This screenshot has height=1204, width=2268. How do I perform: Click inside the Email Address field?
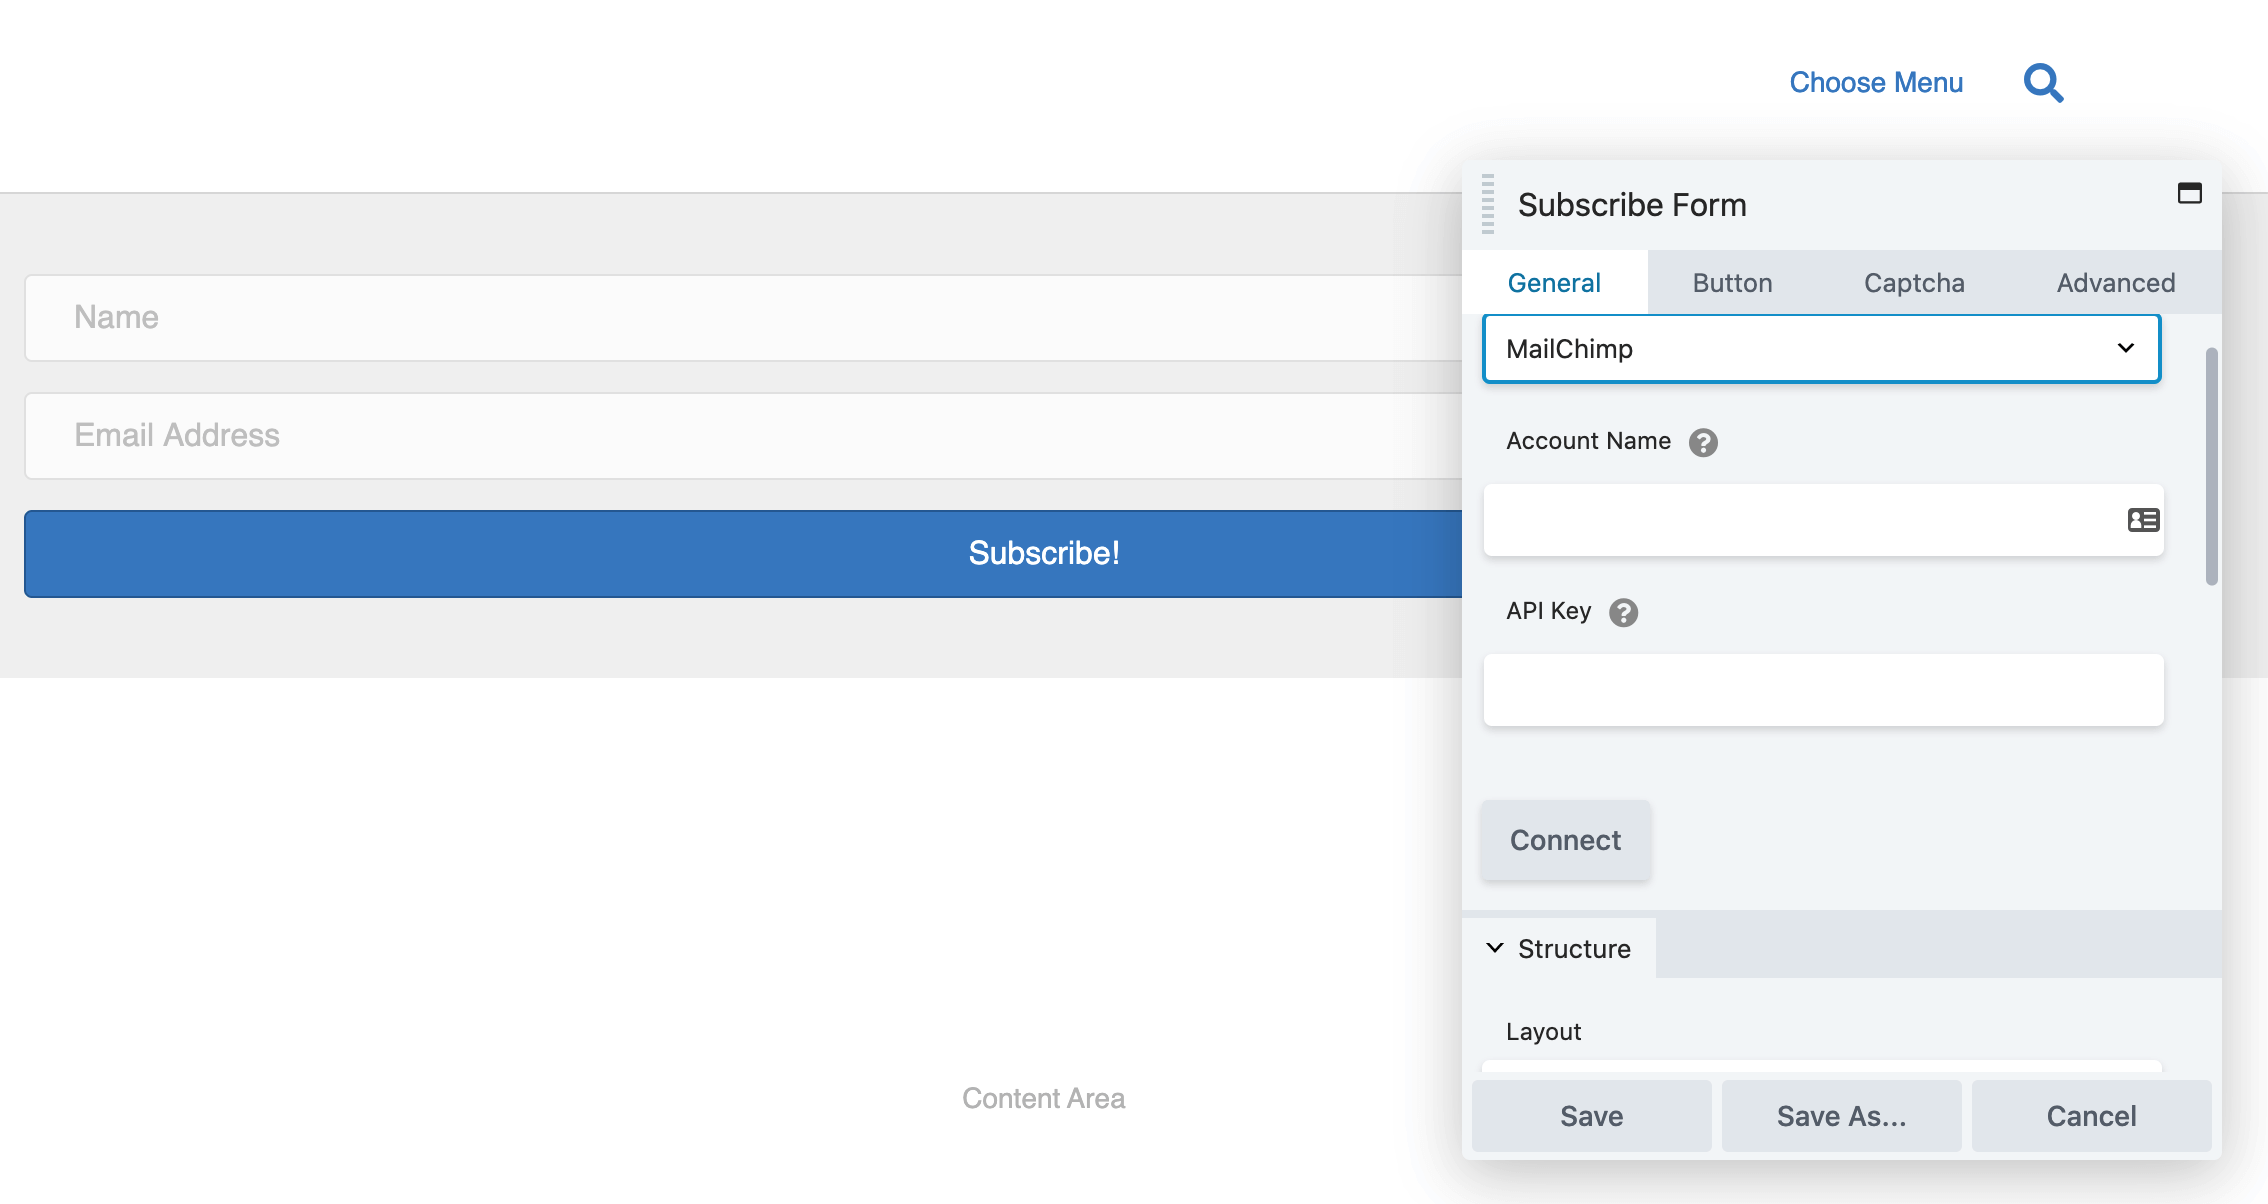pos(700,435)
